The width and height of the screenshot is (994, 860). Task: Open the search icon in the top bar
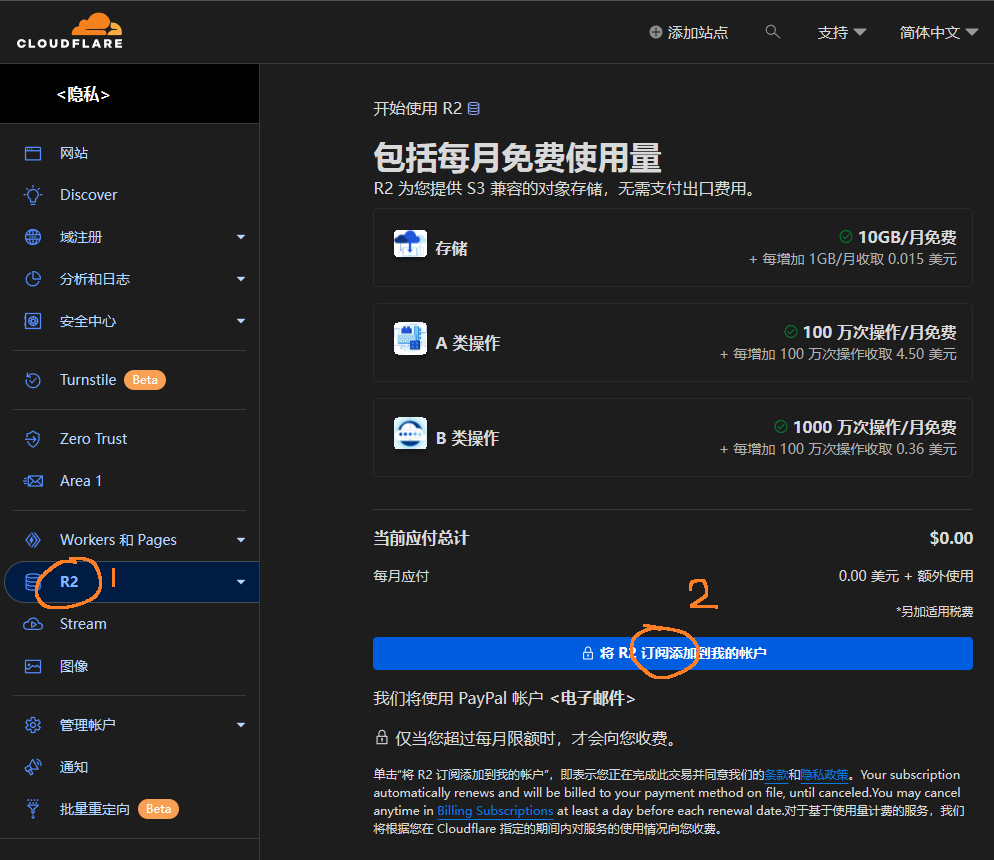[772, 31]
